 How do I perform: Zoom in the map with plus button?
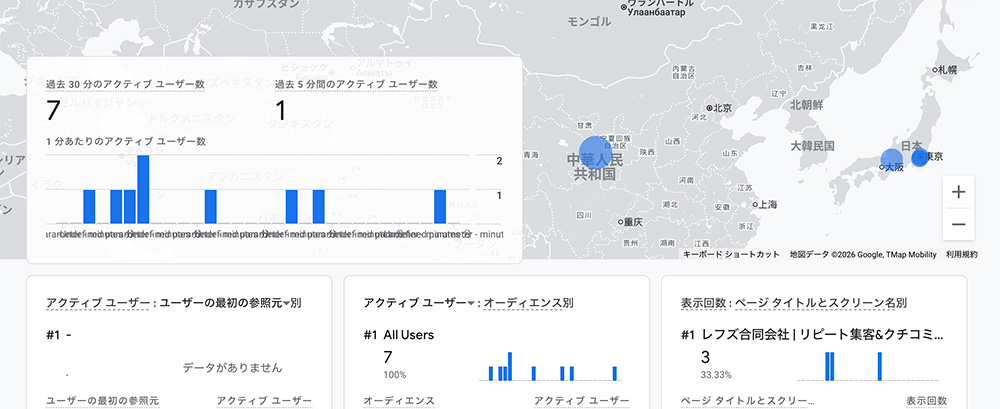pyautogui.click(x=959, y=192)
